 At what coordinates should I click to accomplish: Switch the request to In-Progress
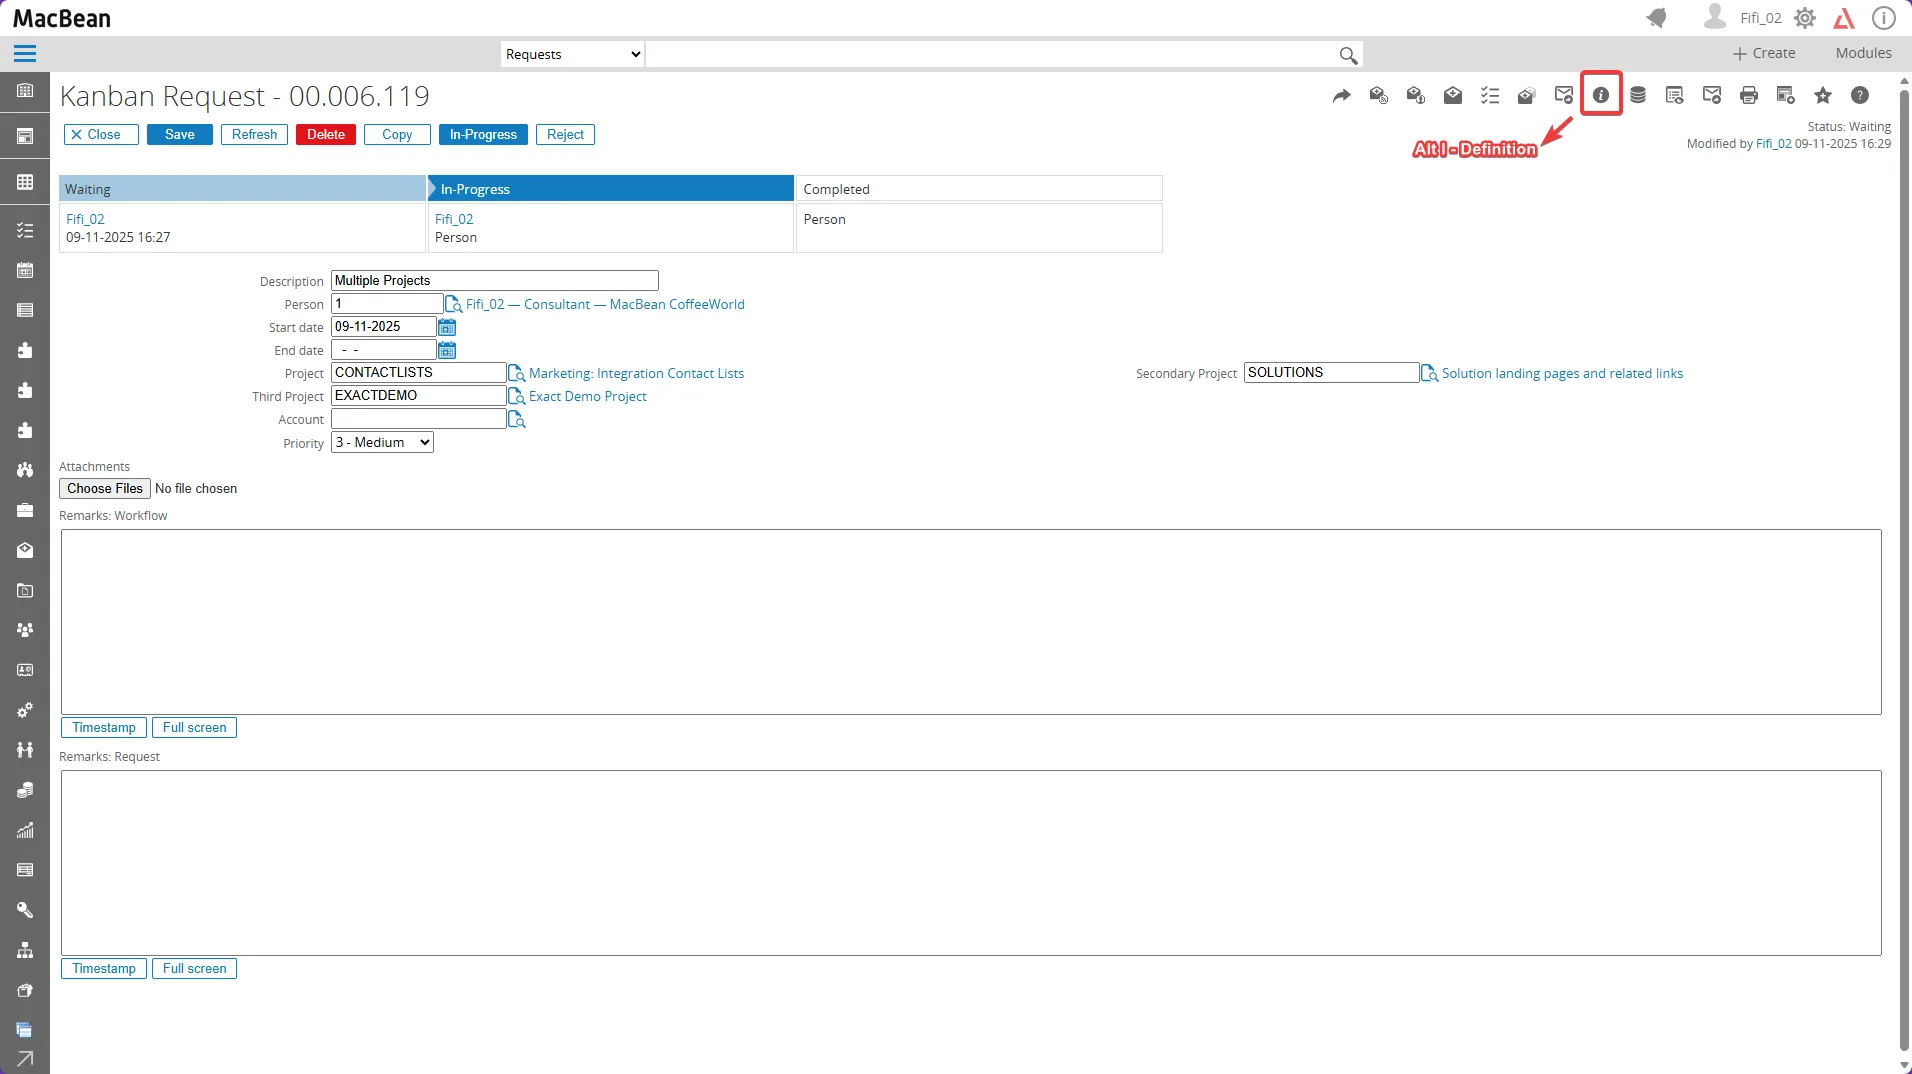[x=483, y=134]
